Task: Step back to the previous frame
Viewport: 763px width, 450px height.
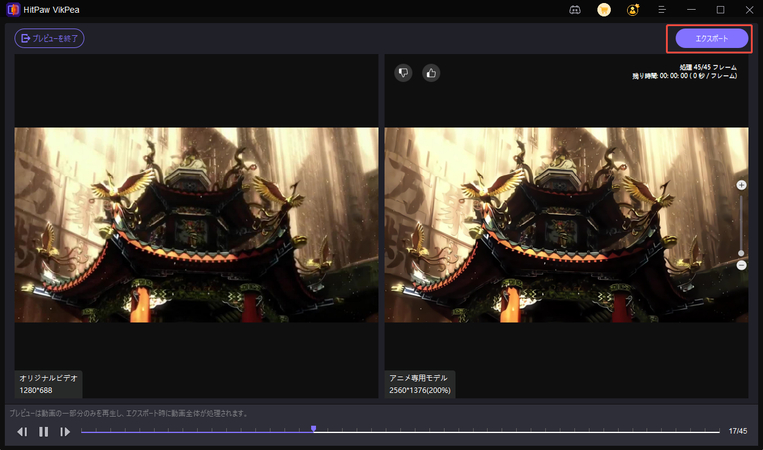Action: (x=22, y=432)
